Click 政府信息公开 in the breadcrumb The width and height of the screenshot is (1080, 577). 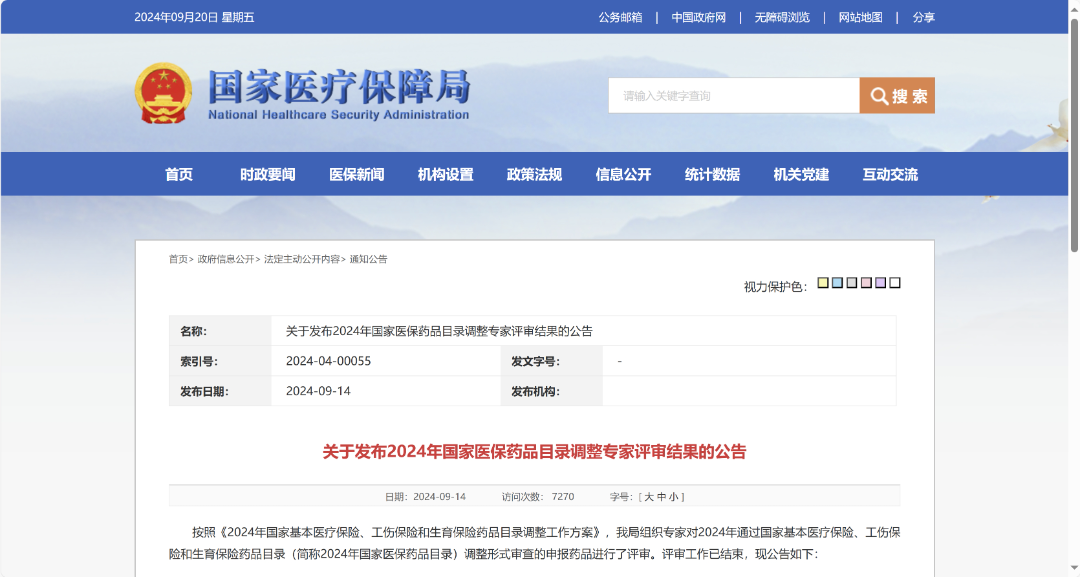(x=225, y=259)
